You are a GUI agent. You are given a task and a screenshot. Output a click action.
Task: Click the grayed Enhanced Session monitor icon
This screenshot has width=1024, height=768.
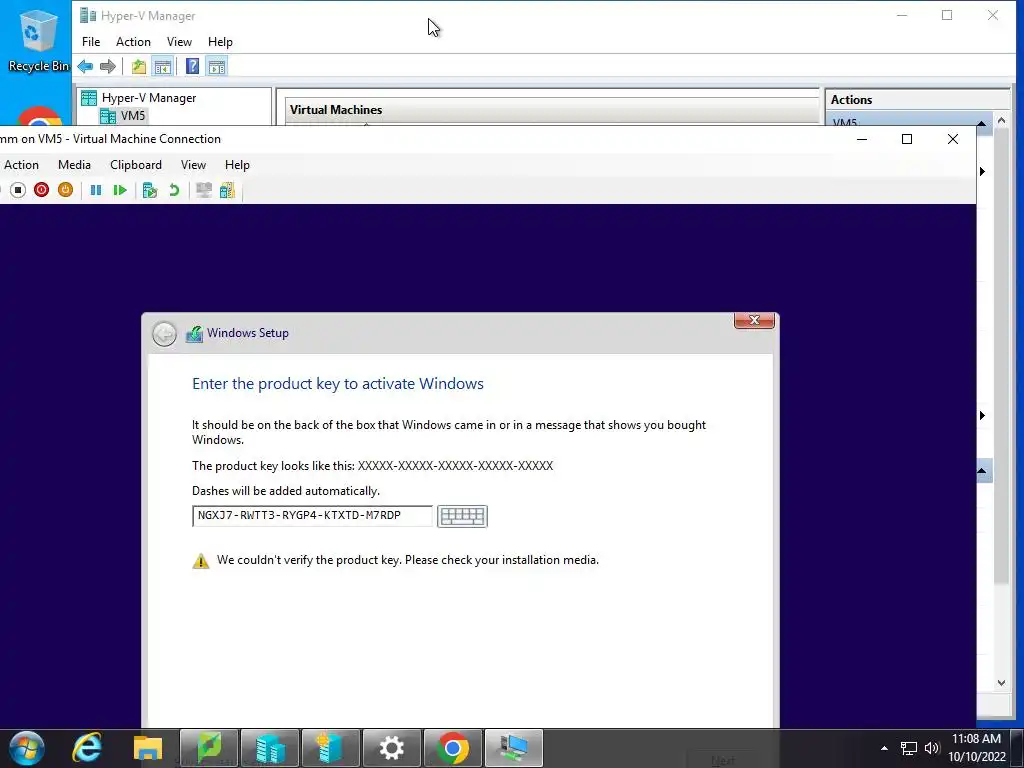[204, 190]
